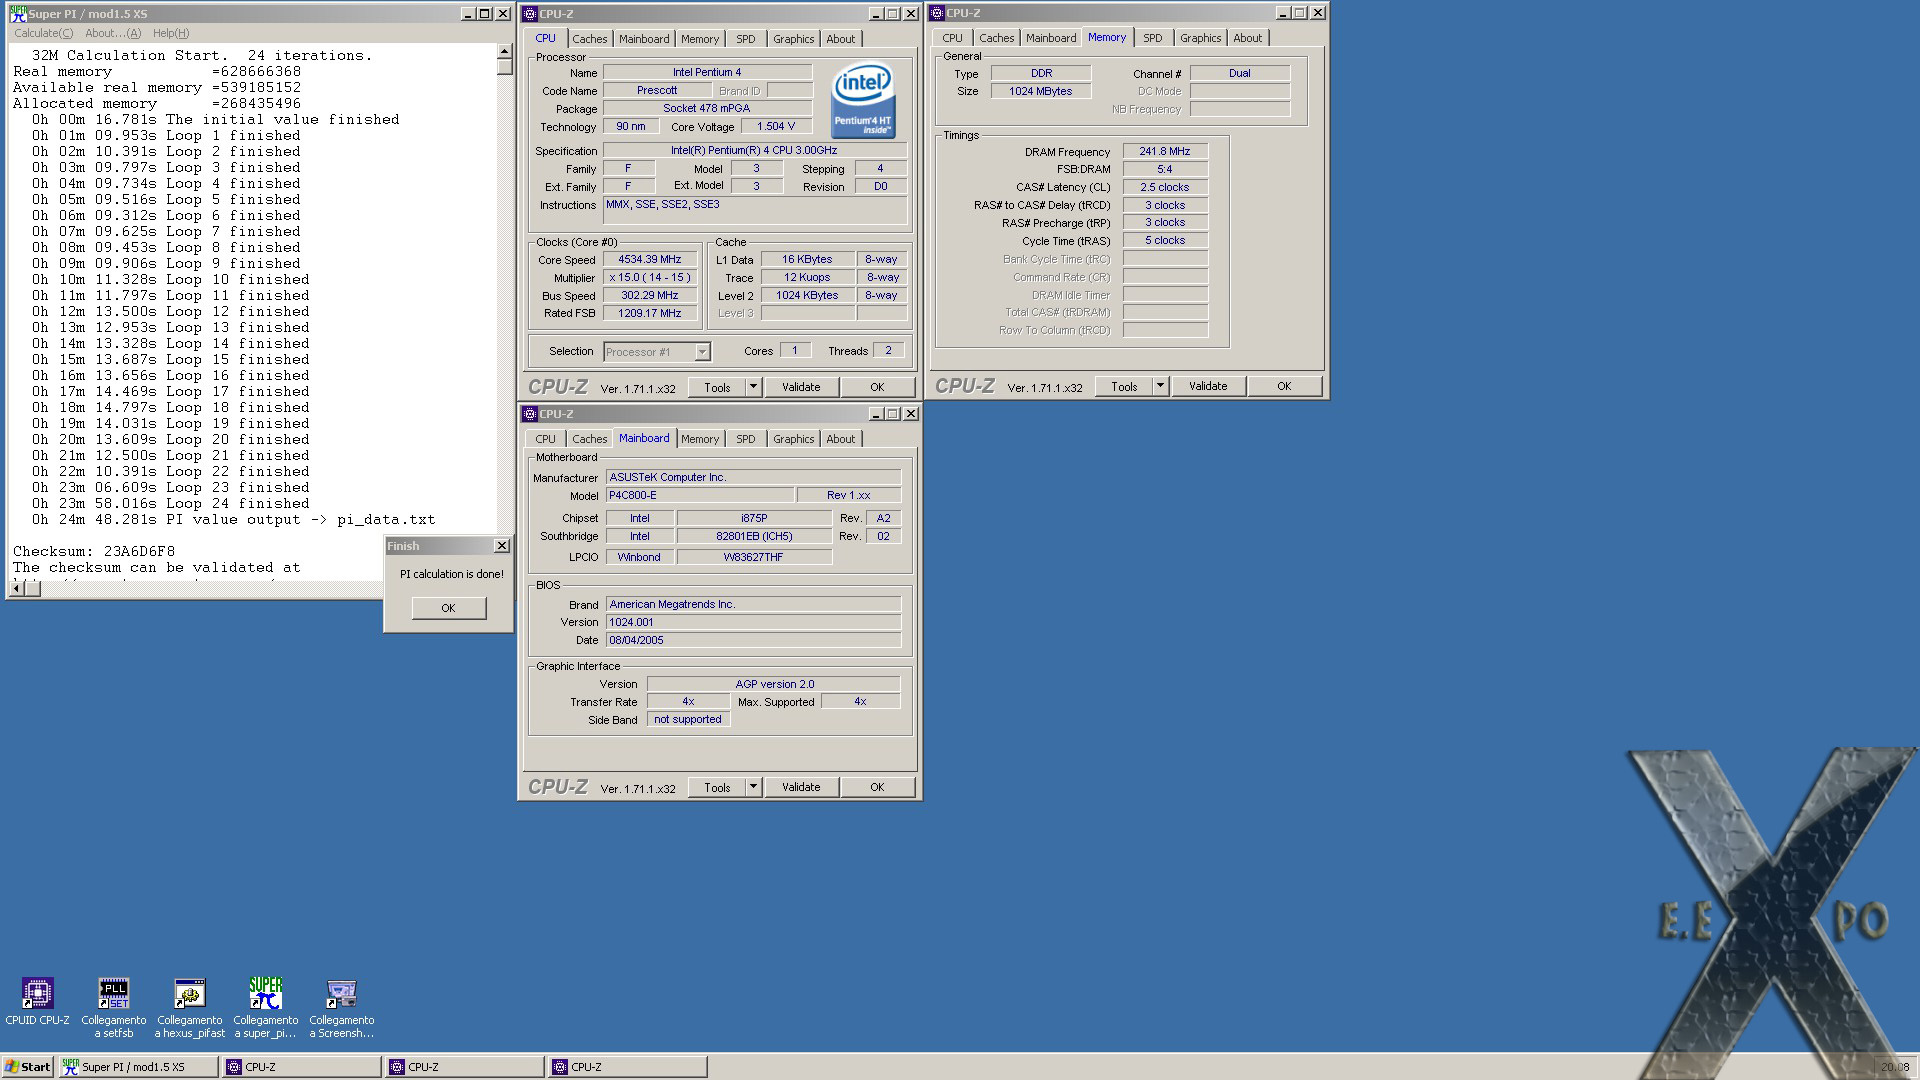Click the CPU-Z CPU window title icon

pyautogui.click(x=530, y=14)
